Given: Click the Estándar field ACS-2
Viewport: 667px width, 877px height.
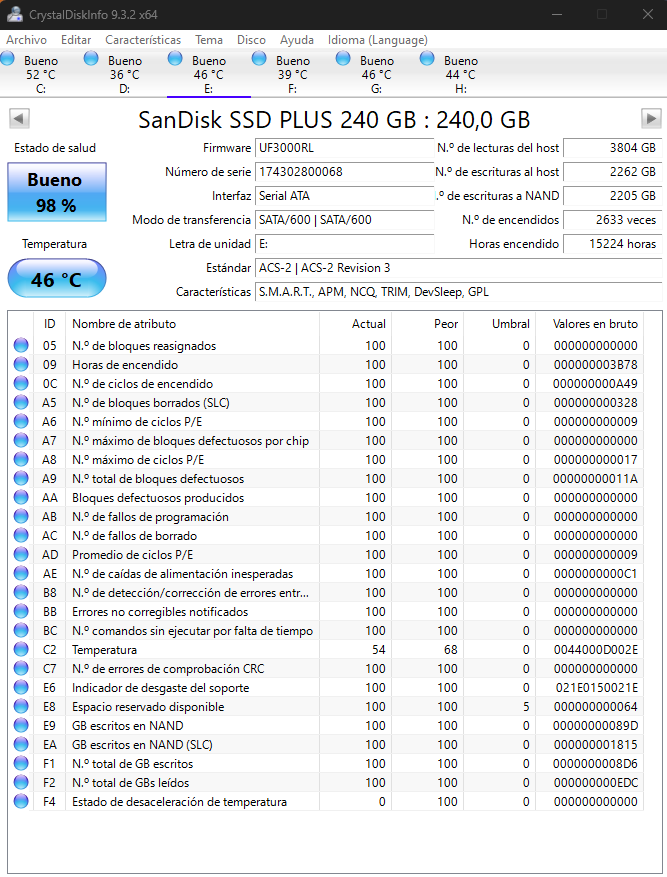Looking at the screenshot, I should click(458, 268).
